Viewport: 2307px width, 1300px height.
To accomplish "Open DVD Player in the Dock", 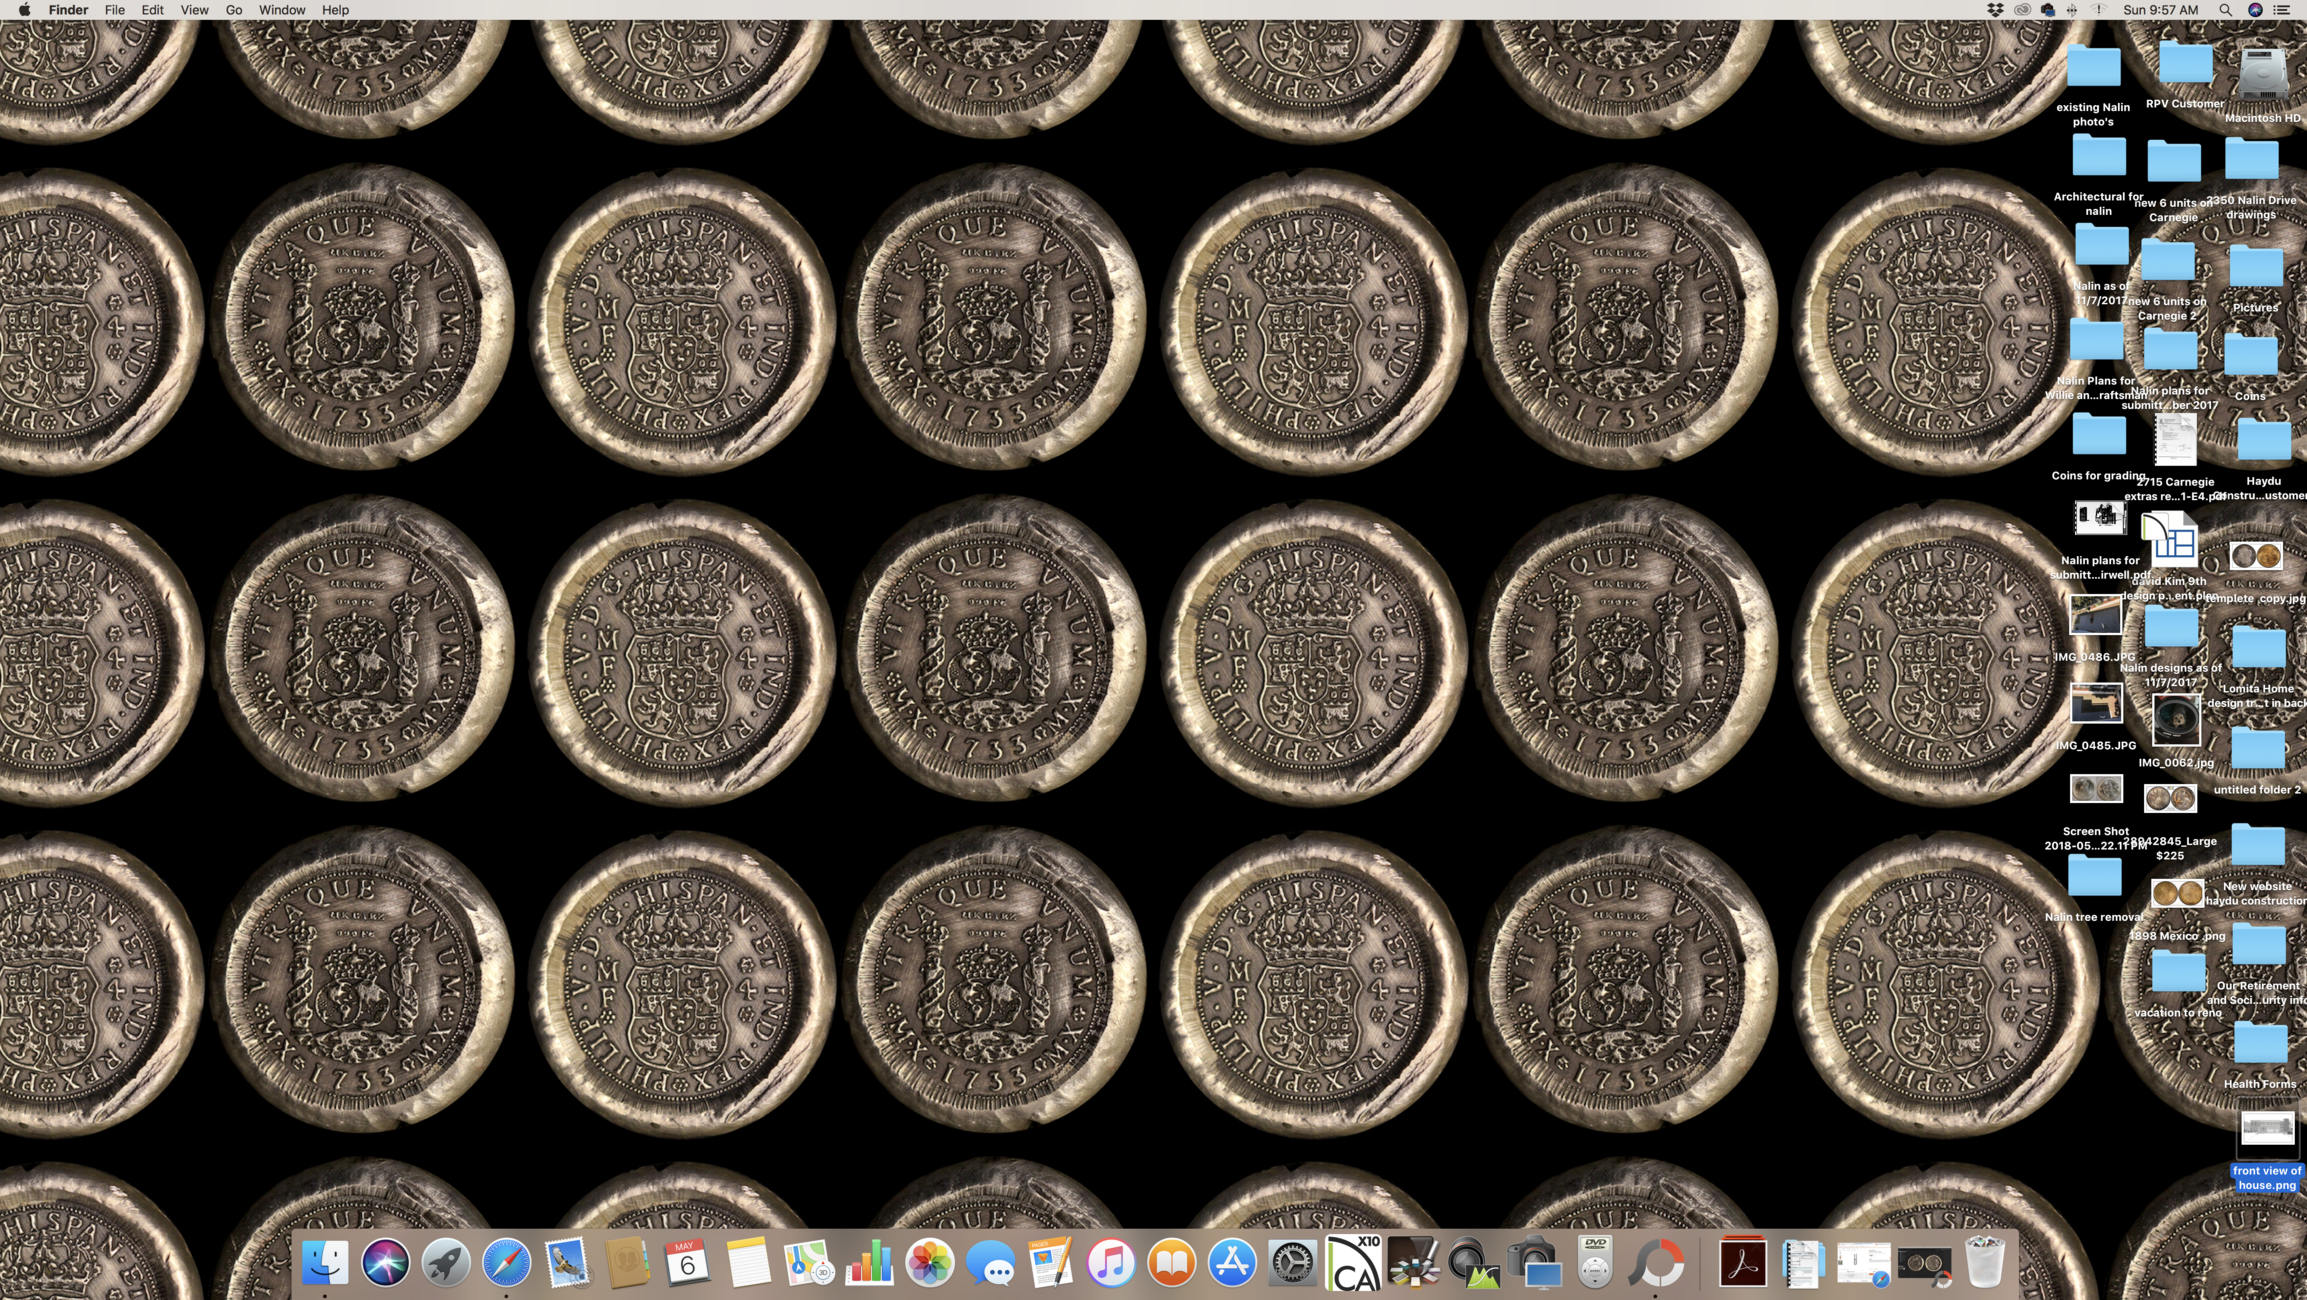I will pyautogui.click(x=1595, y=1262).
